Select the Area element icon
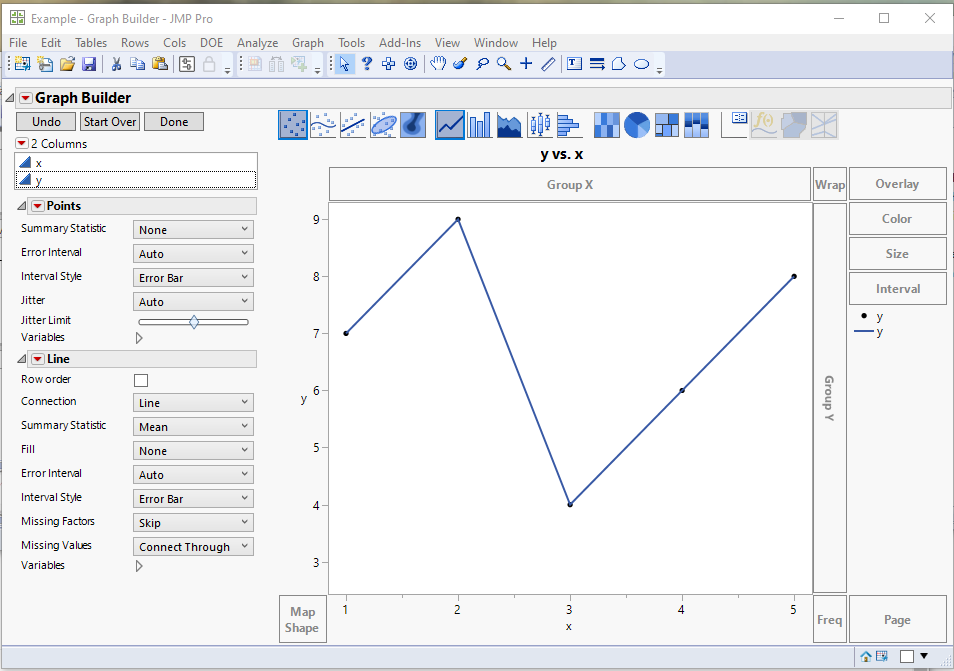This screenshot has width=954, height=671. [509, 124]
